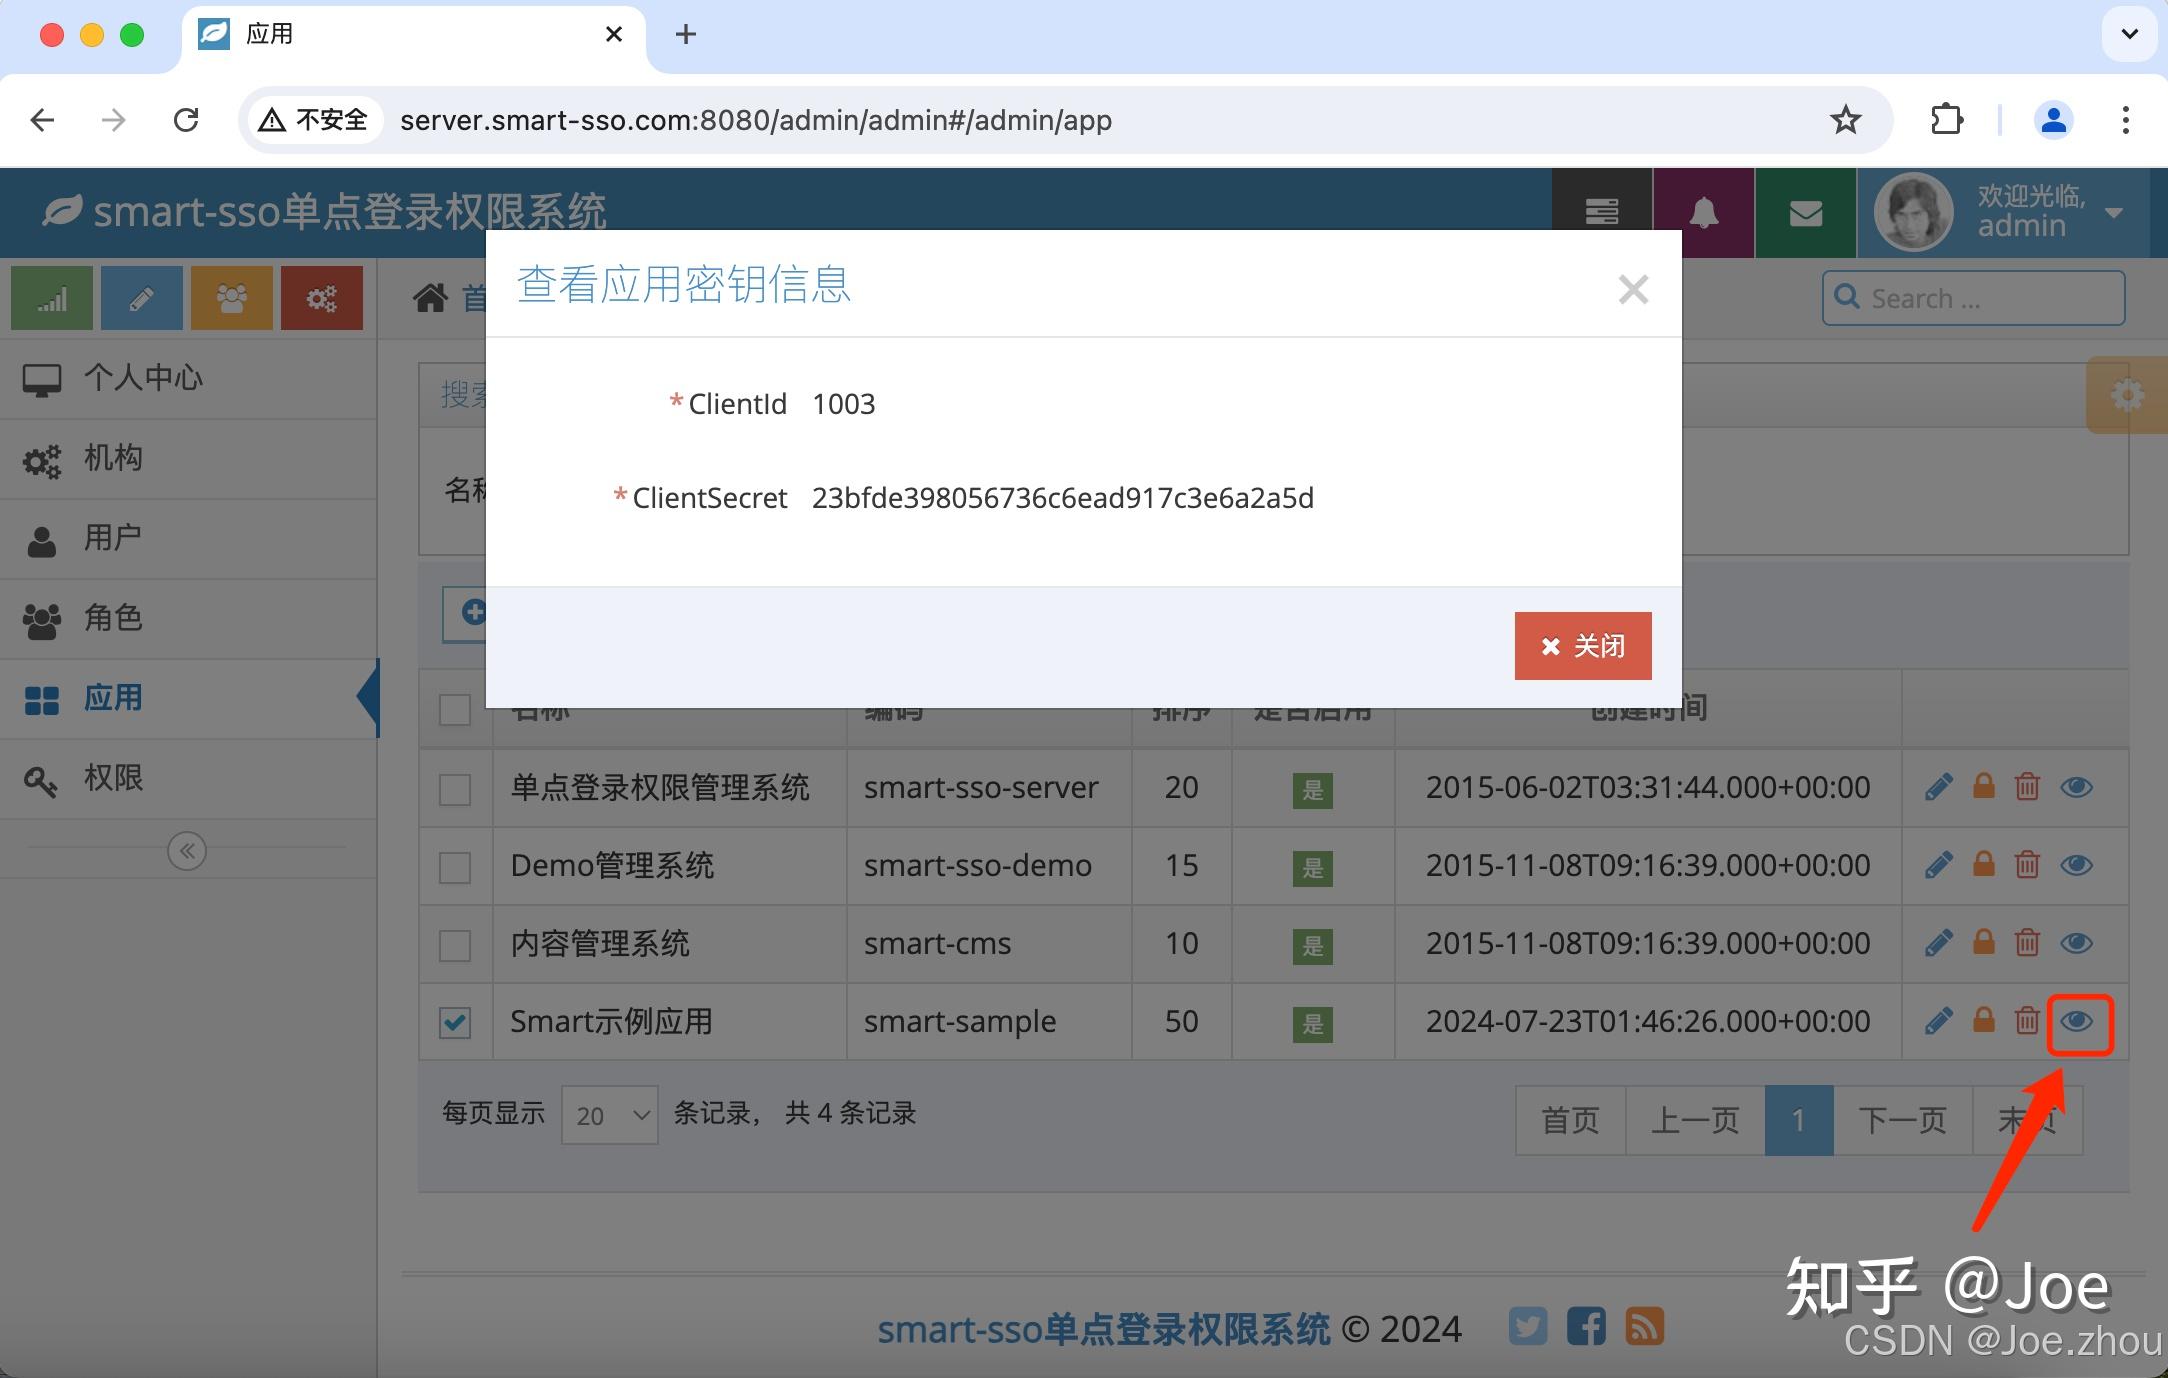View secret key for smart-sso-server row
The height and width of the screenshot is (1378, 2168).
2076,787
